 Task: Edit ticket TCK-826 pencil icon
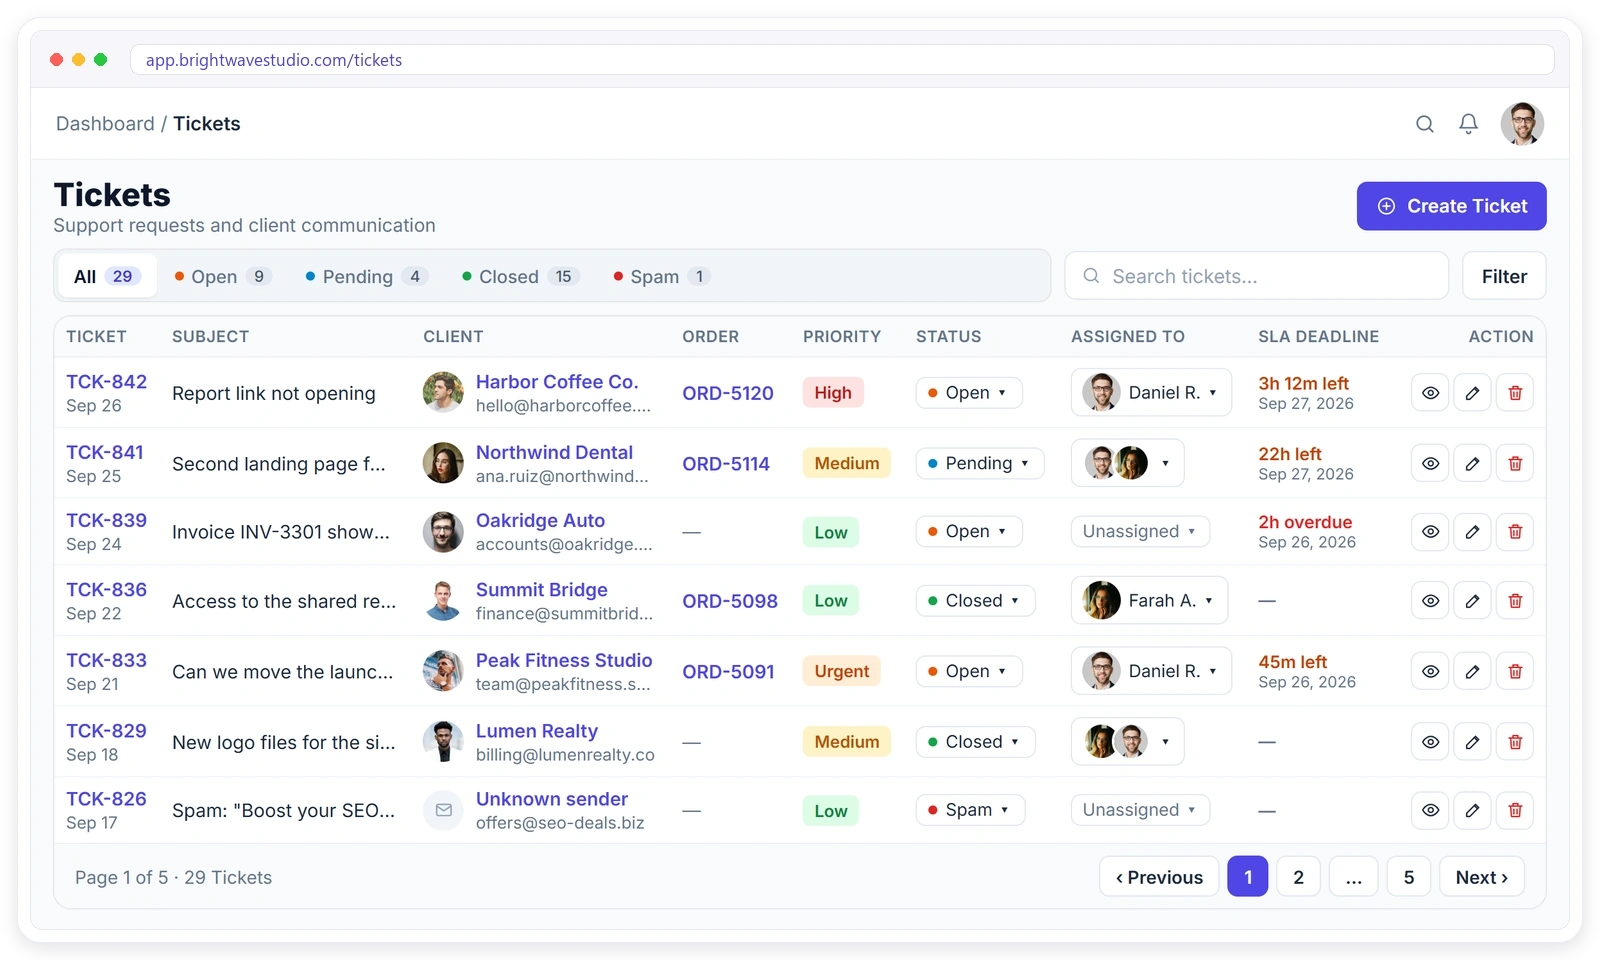point(1473,810)
